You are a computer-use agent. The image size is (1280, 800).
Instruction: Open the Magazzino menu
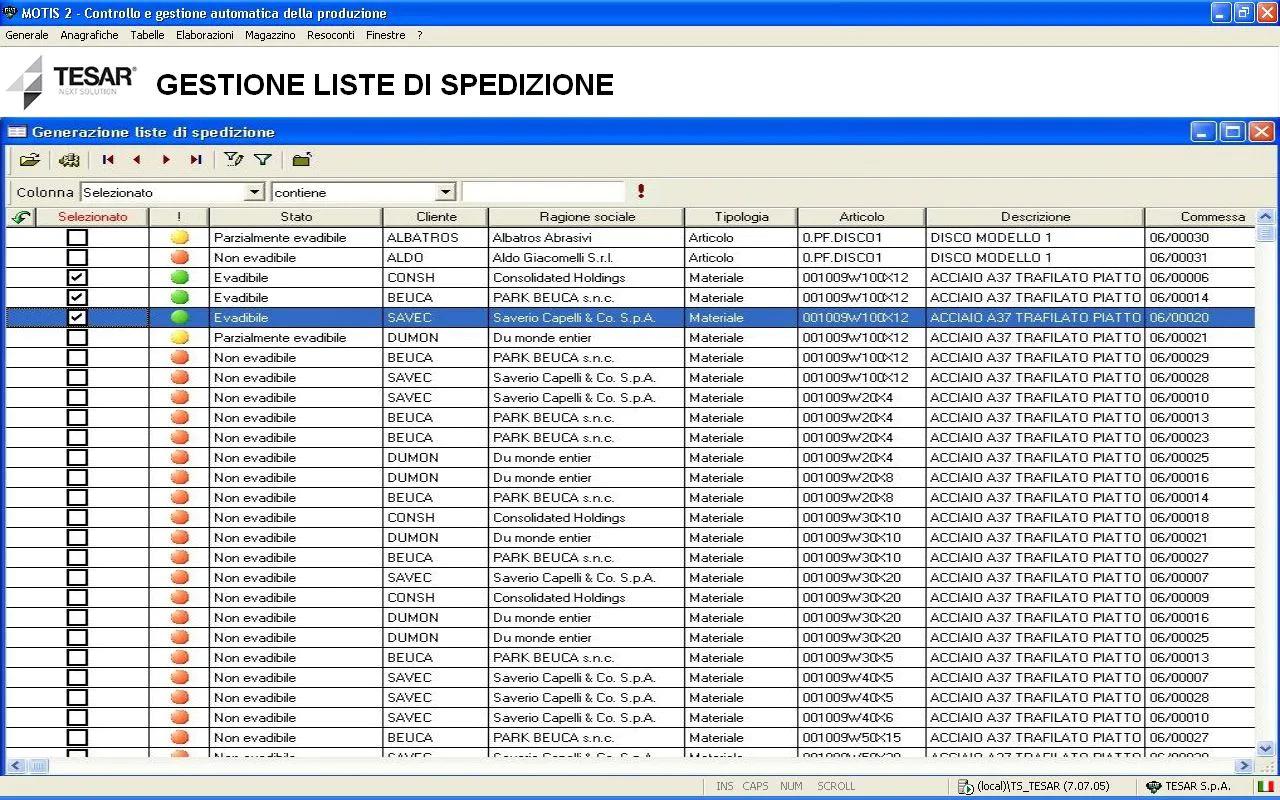(270, 35)
